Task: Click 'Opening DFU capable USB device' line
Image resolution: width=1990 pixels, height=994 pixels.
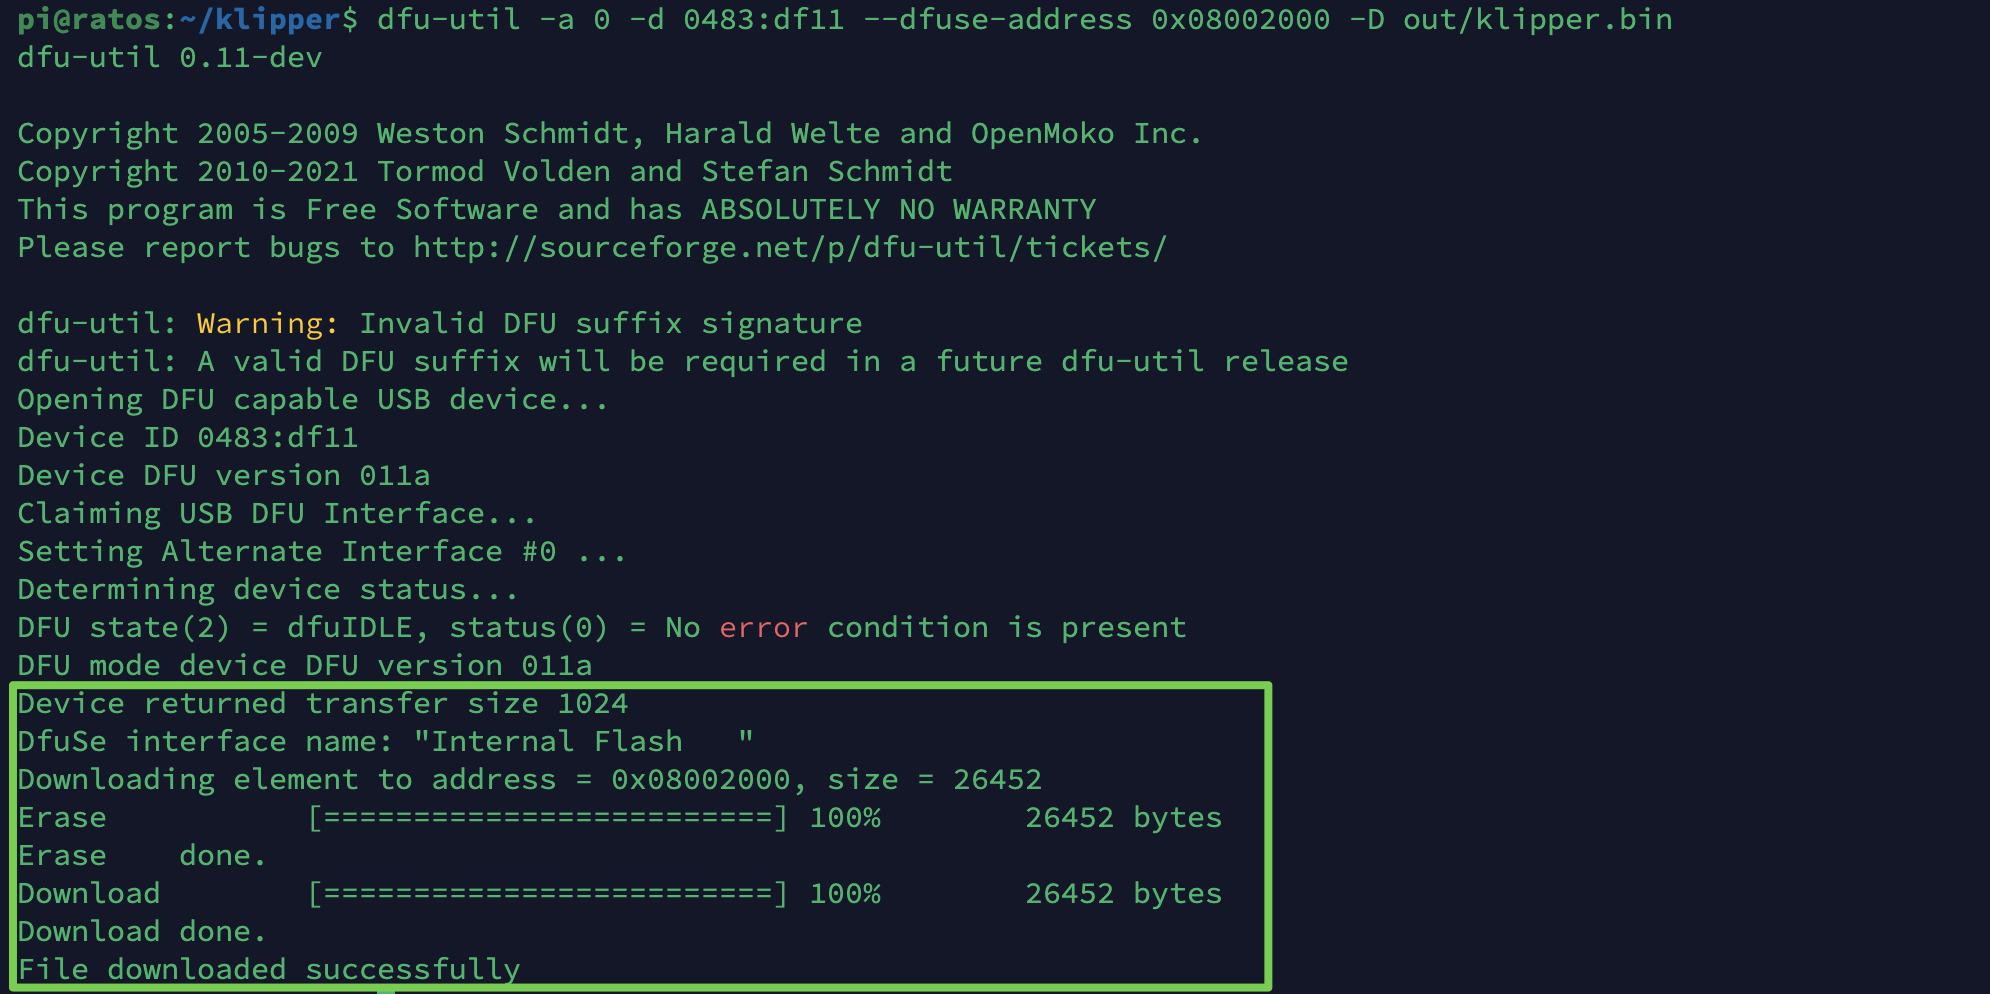Action: (x=313, y=400)
